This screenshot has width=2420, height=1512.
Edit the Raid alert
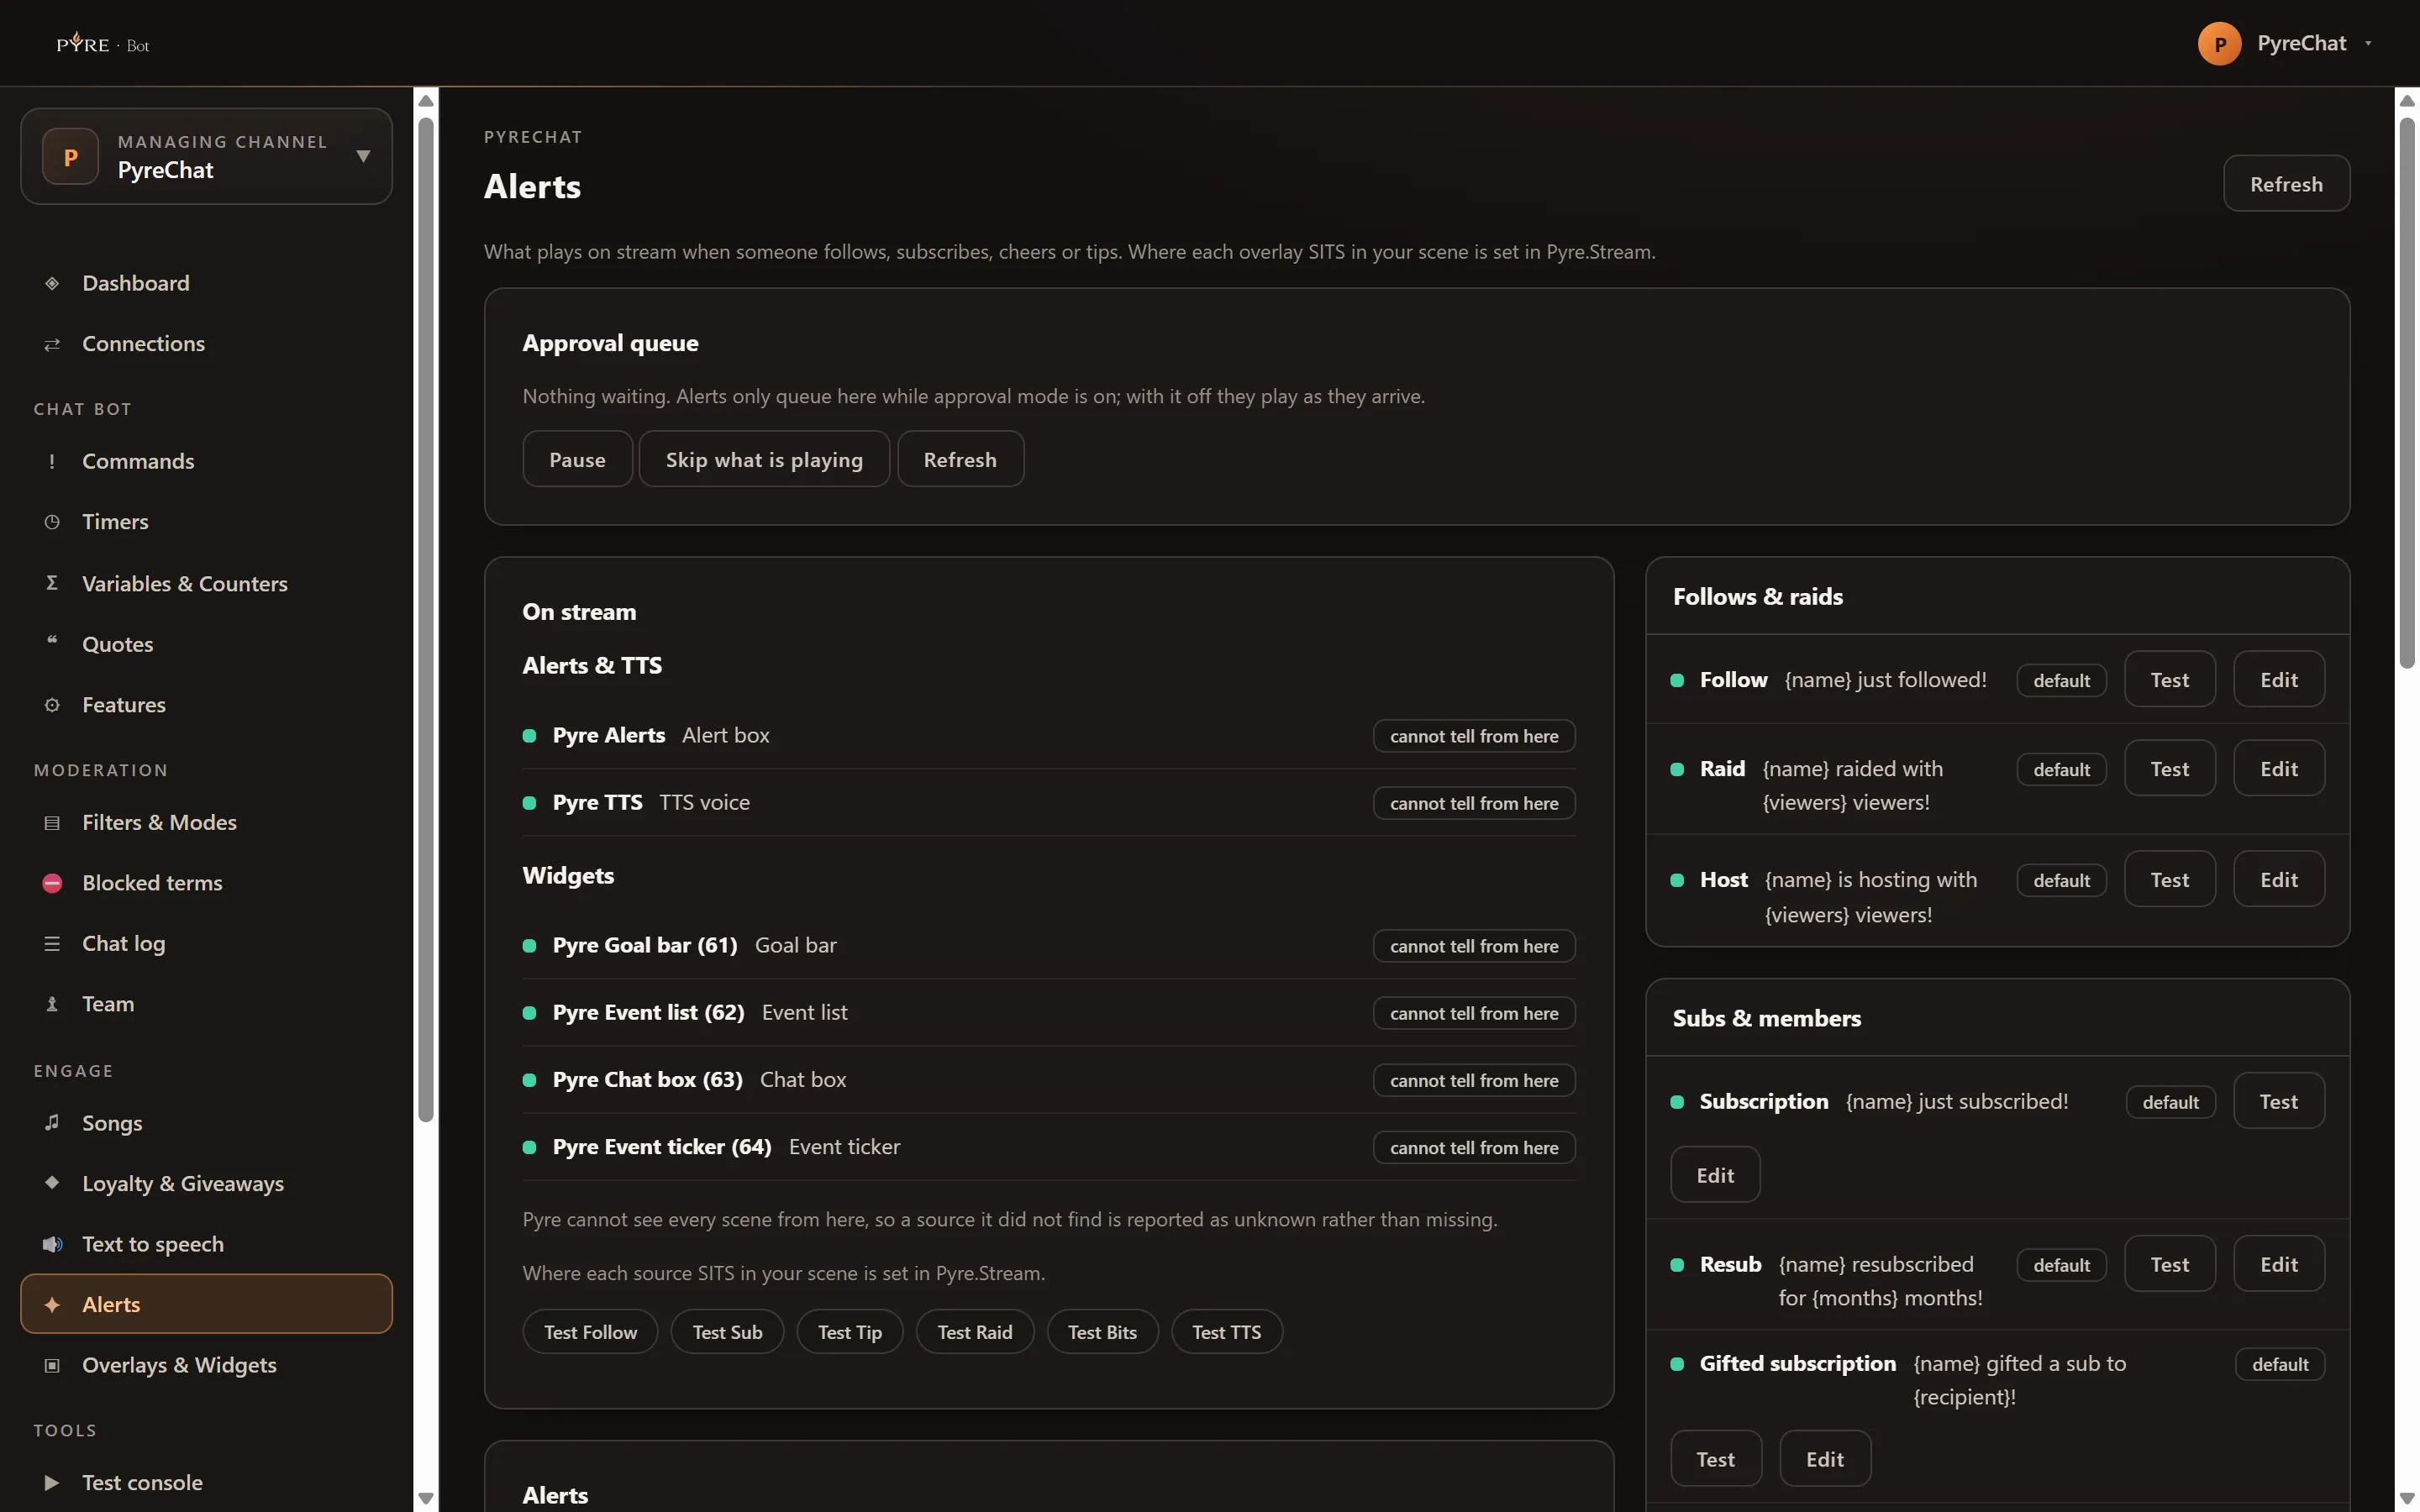[2279, 769]
